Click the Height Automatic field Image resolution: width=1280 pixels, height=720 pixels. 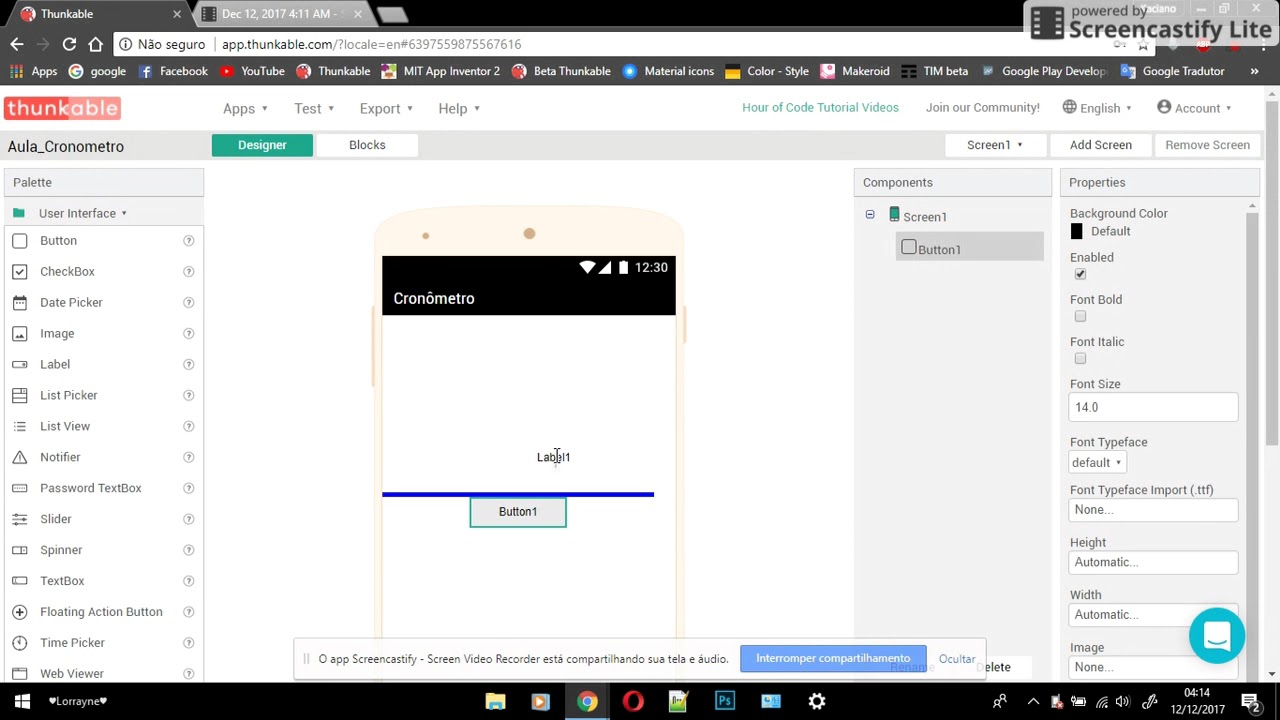click(x=1154, y=562)
